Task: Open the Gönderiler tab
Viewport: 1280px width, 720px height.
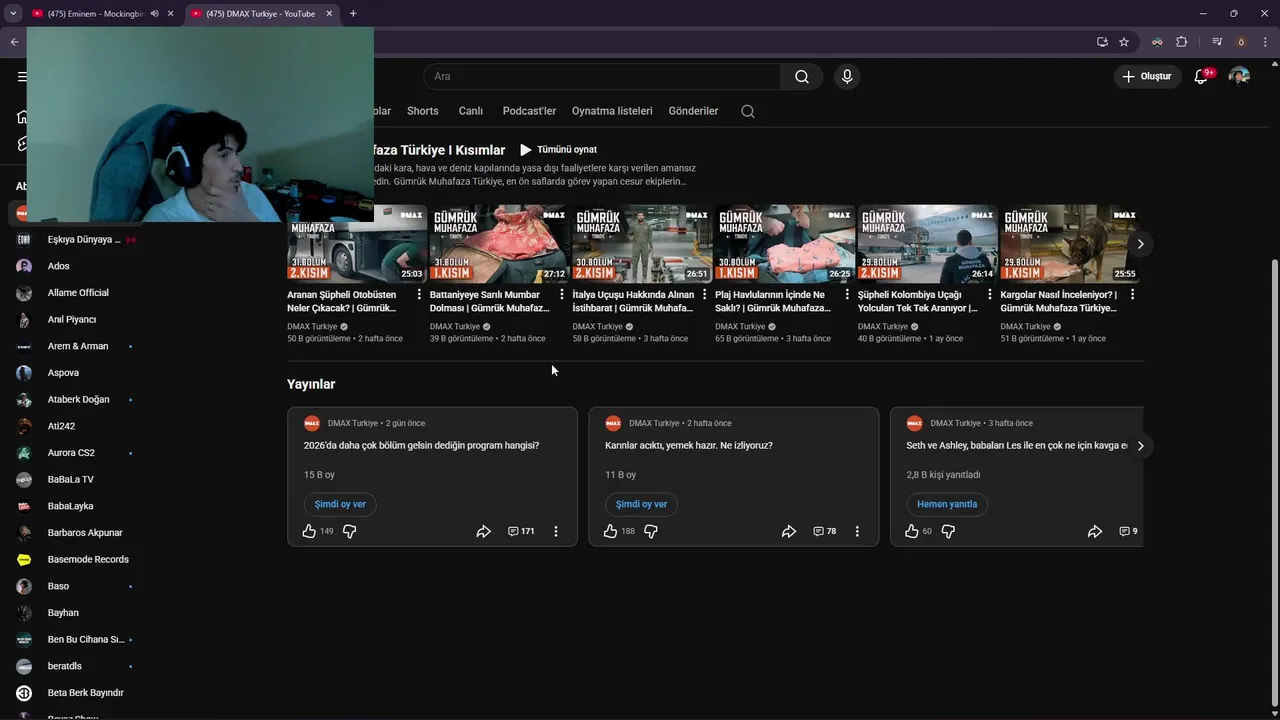Action: pos(693,111)
